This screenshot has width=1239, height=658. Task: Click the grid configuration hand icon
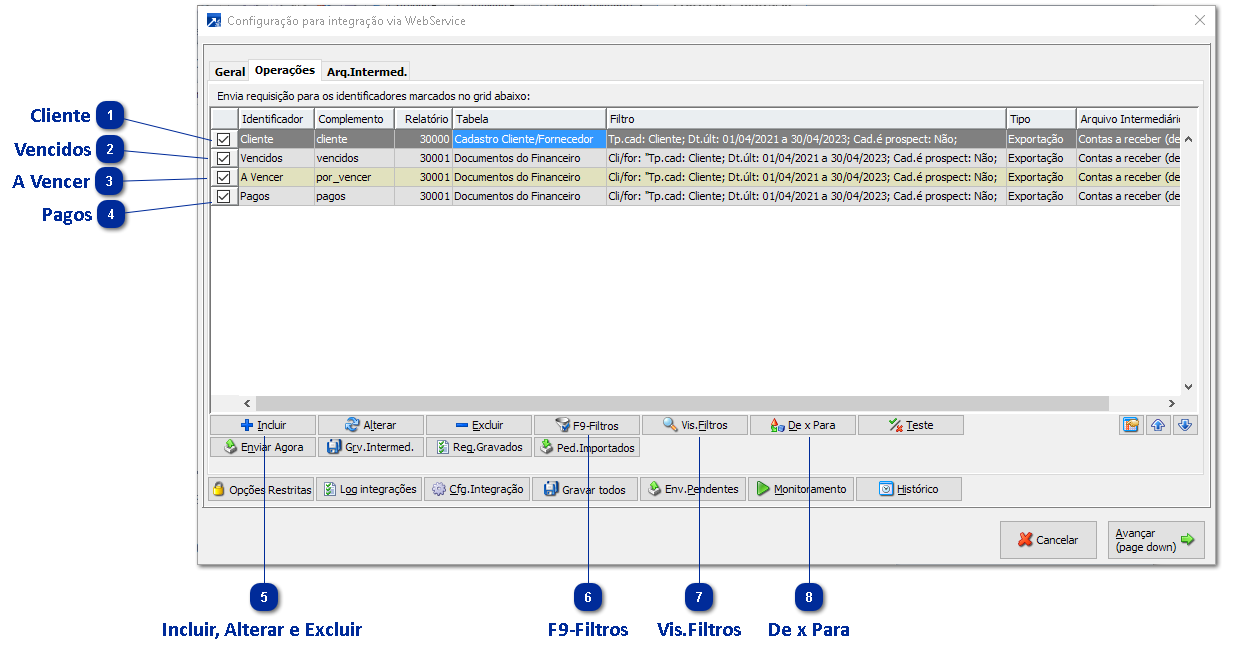pos(1131,425)
